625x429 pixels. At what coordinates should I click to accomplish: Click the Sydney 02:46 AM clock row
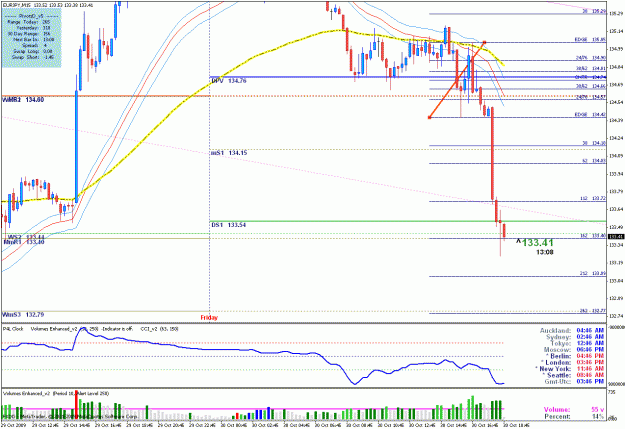(x=574, y=337)
